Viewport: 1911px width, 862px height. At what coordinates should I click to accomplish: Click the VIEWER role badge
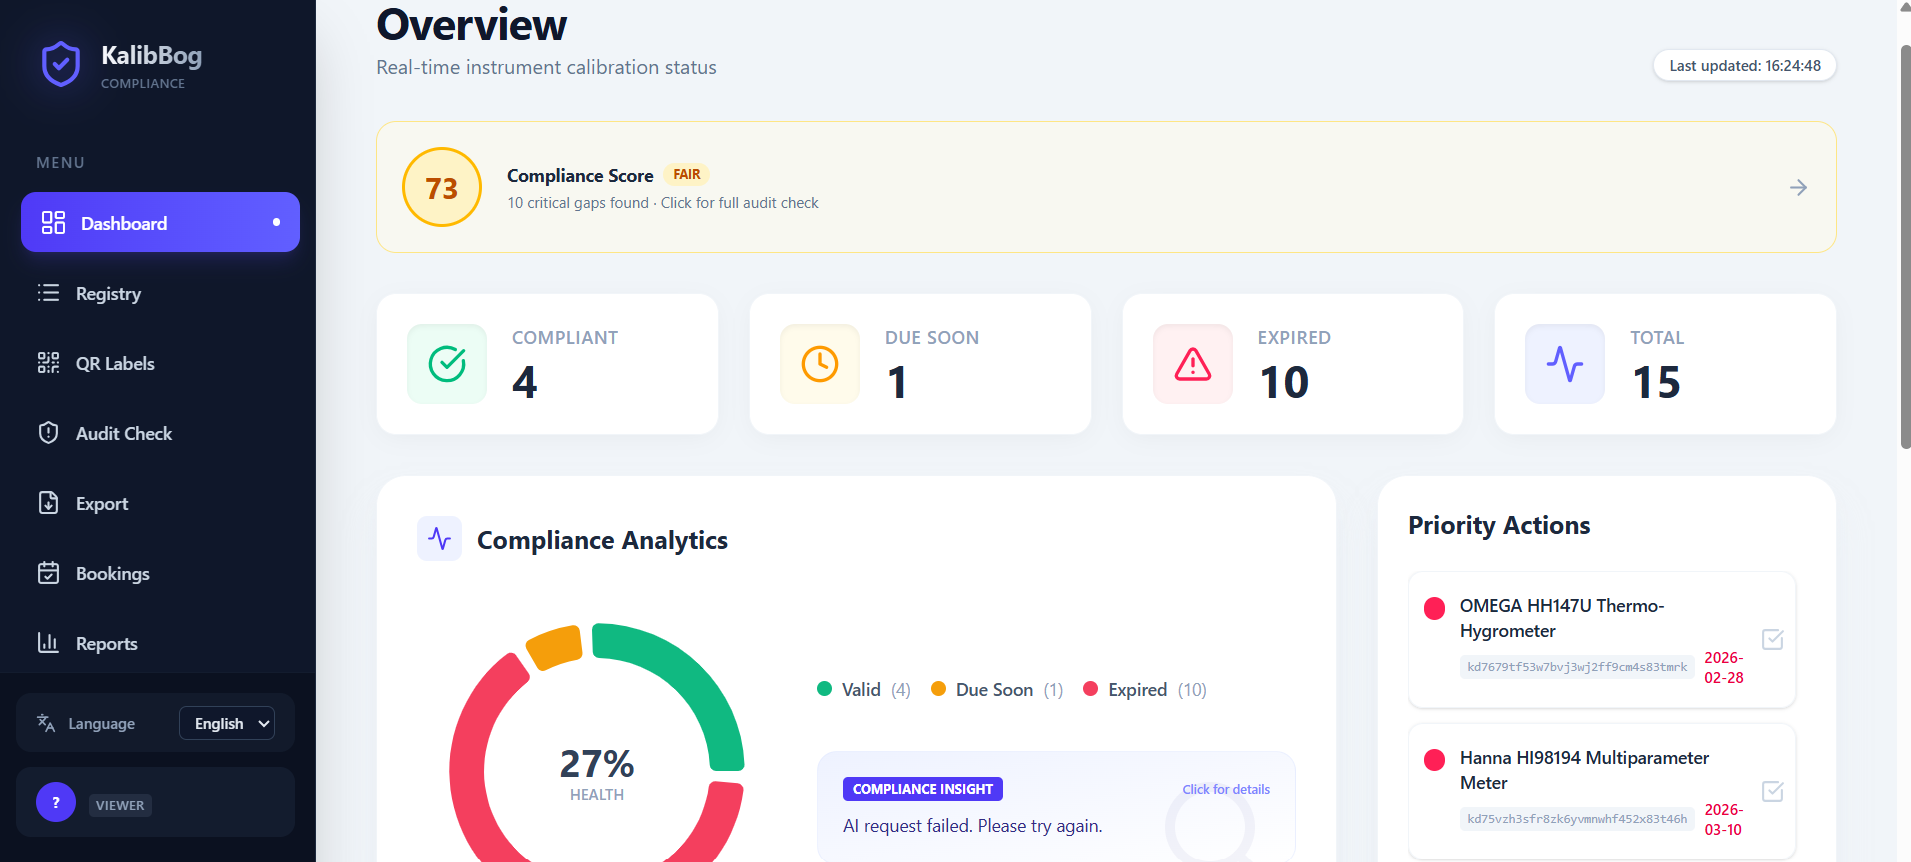(120, 805)
